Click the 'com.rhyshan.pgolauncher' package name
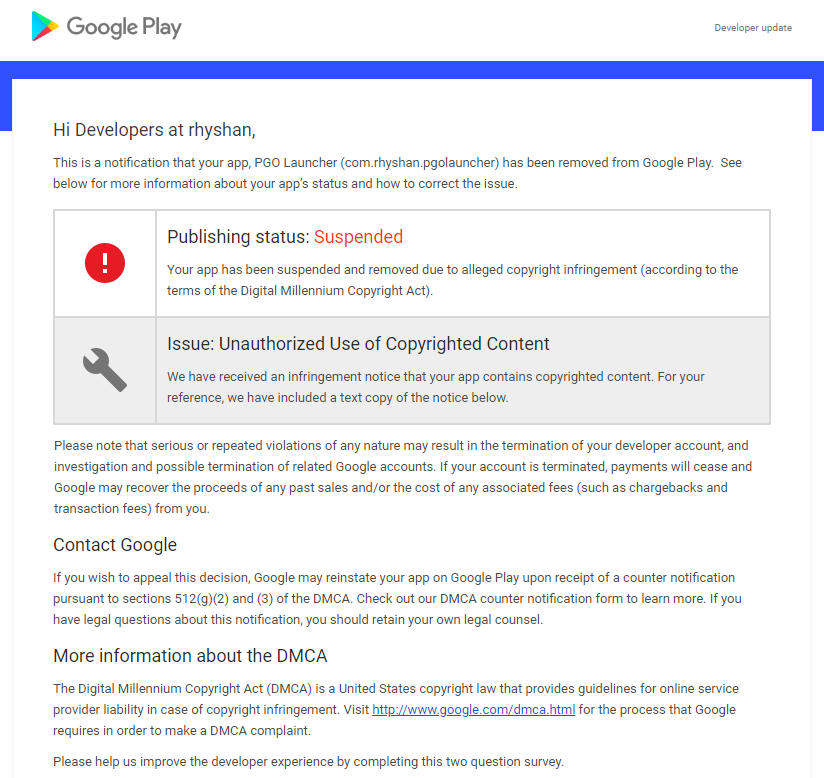The image size is (824, 778). [x=420, y=163]
